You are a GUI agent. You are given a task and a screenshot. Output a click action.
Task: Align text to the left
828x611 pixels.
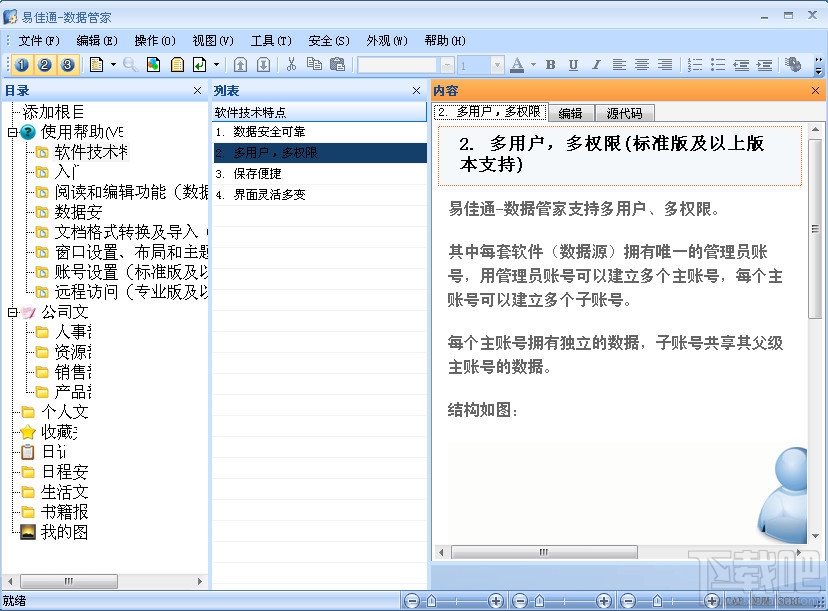pos(619,65)
